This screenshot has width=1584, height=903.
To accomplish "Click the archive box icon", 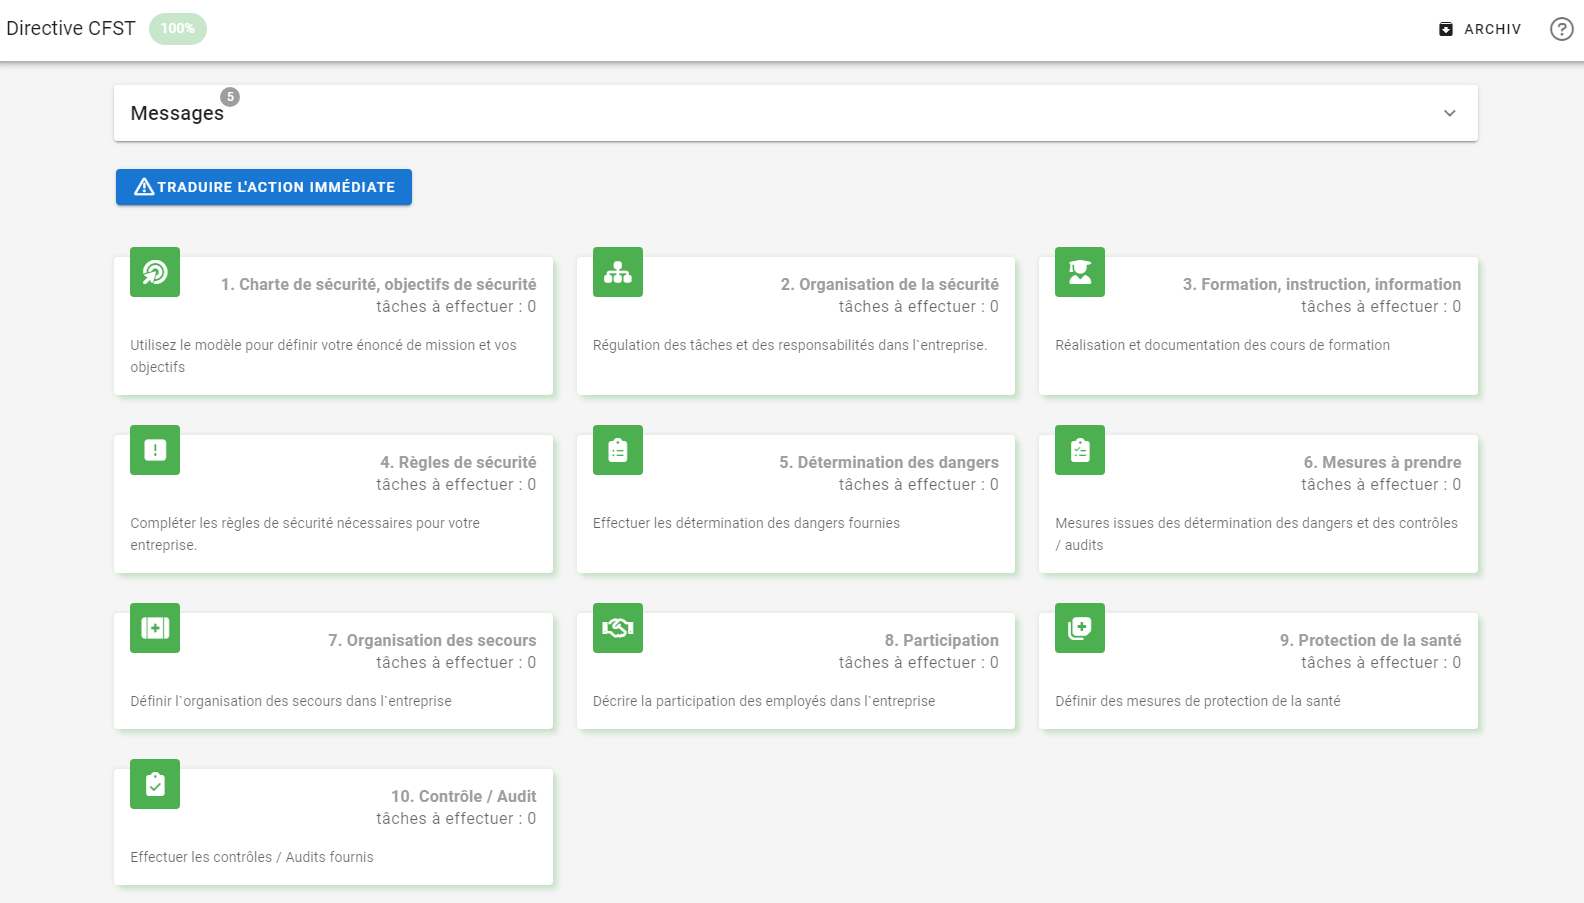I will [1446, 29].
